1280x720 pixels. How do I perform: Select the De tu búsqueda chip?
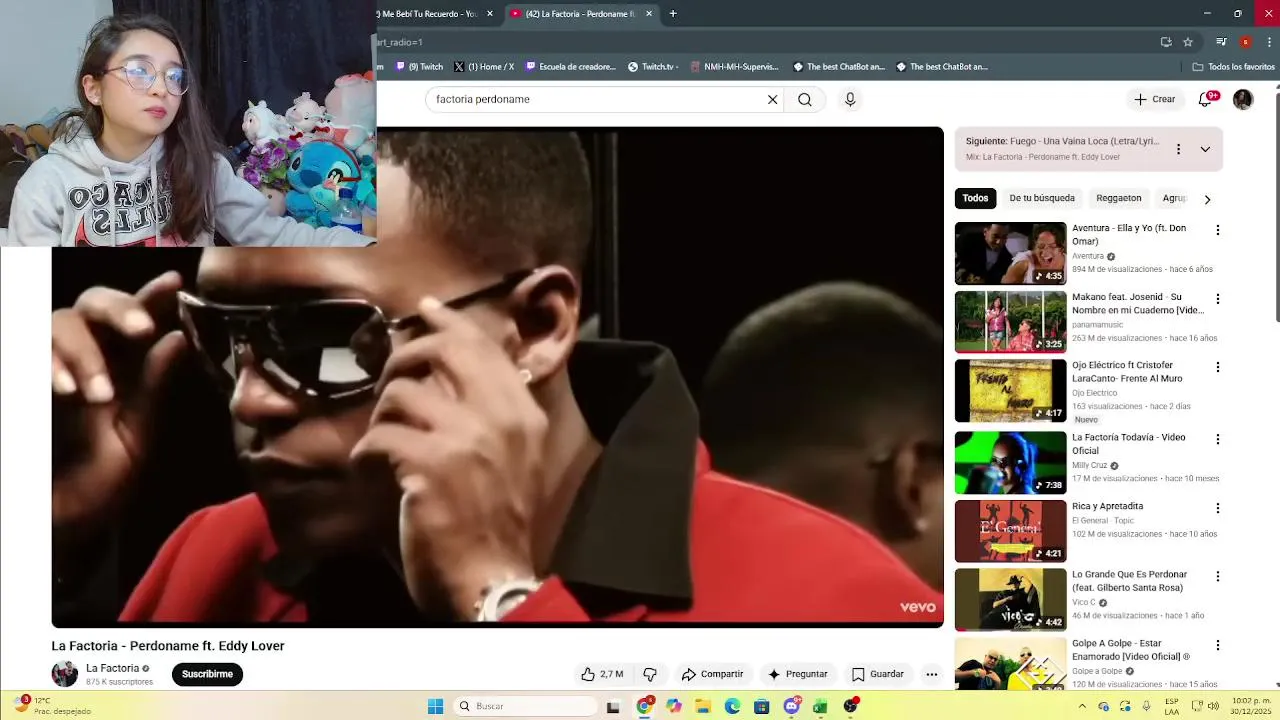coord(1042,198)
